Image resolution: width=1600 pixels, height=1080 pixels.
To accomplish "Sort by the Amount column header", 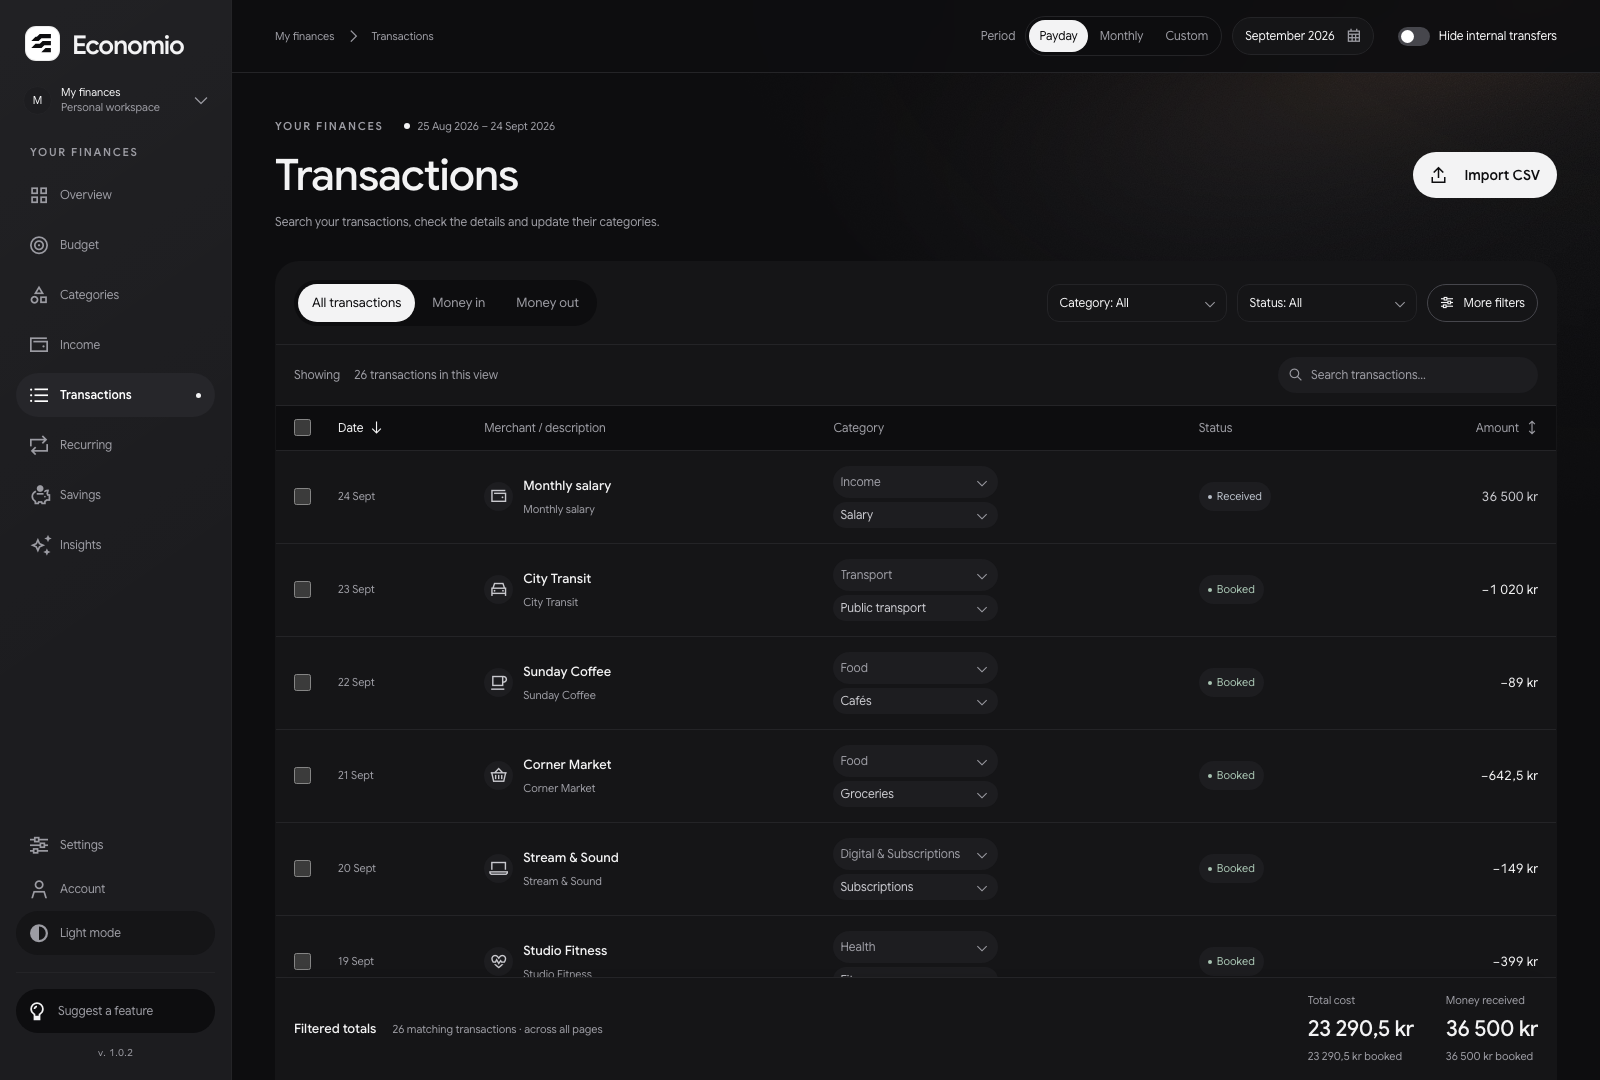I will click(x=1506, y=428).
